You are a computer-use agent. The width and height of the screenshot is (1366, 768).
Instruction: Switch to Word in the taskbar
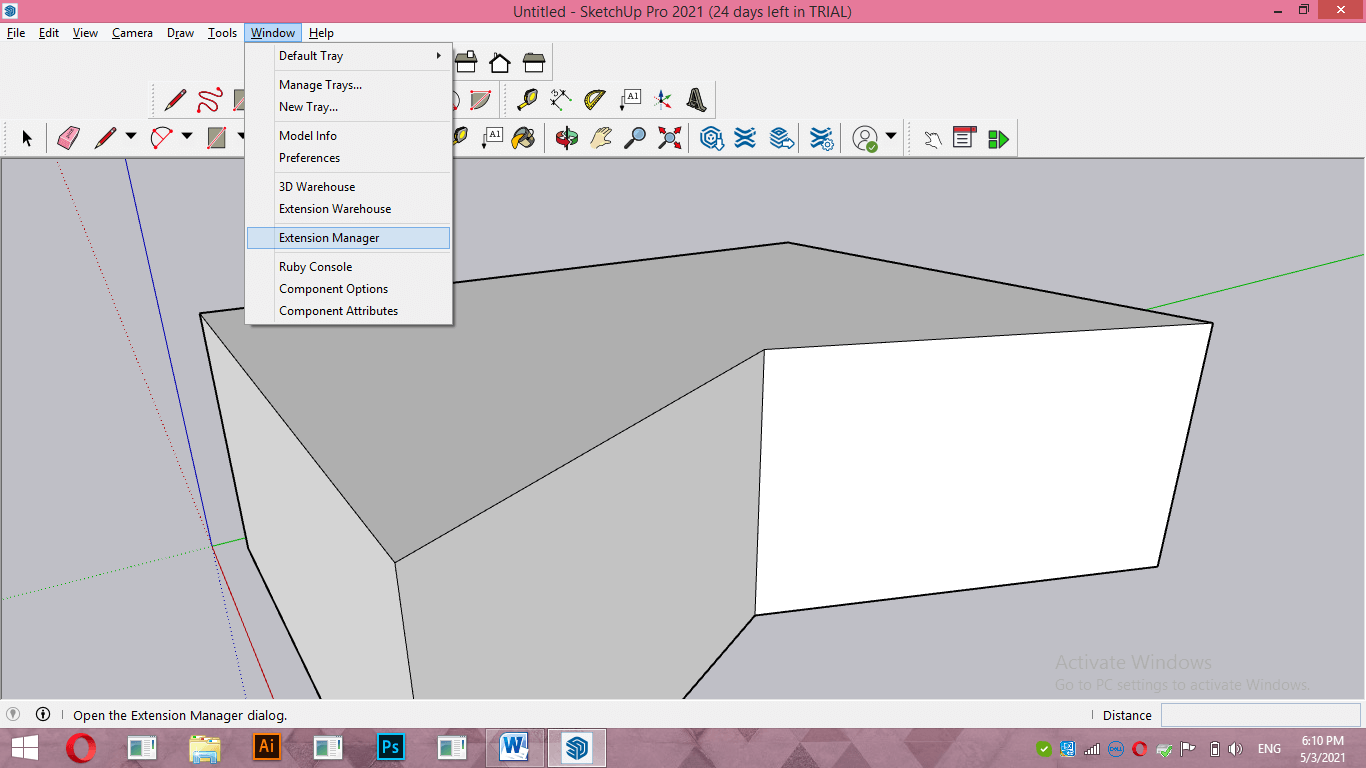(x=515, y=746)
